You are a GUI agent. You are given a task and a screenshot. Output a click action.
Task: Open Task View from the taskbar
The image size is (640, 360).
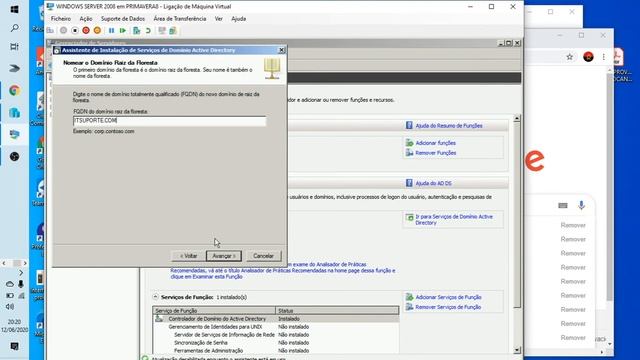[14, 47]
